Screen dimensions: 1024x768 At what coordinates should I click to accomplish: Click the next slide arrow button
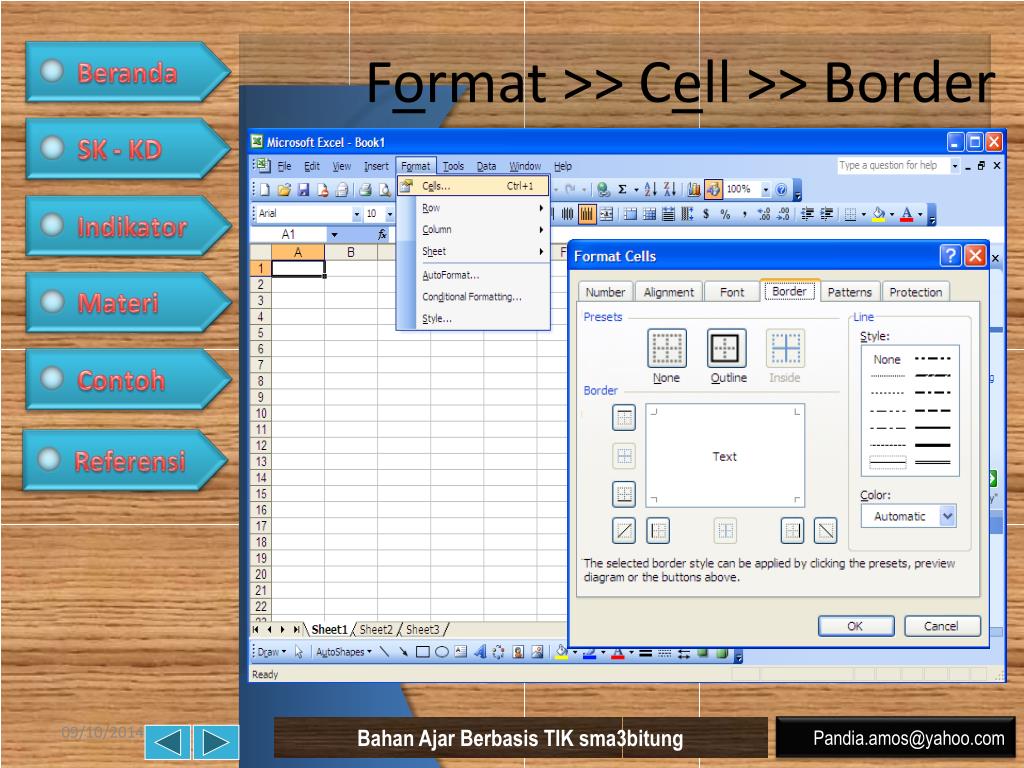pos(216,742)
